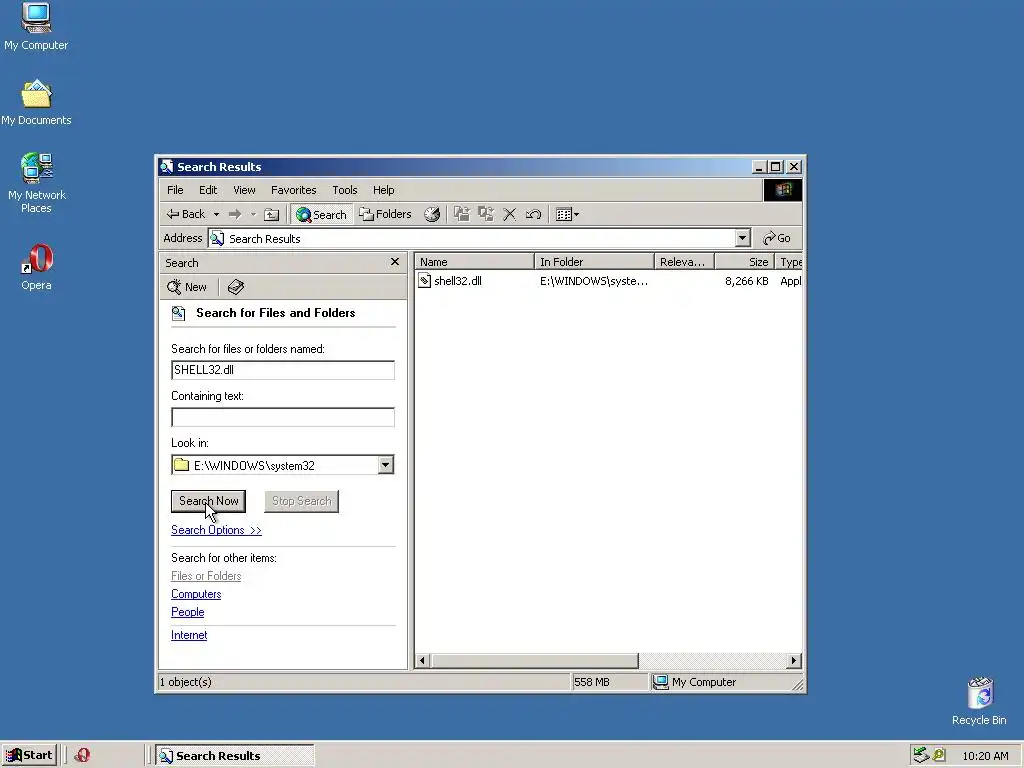
Task: Launch Opera from the desktop shortcut
Action: [x=36, y=266]
